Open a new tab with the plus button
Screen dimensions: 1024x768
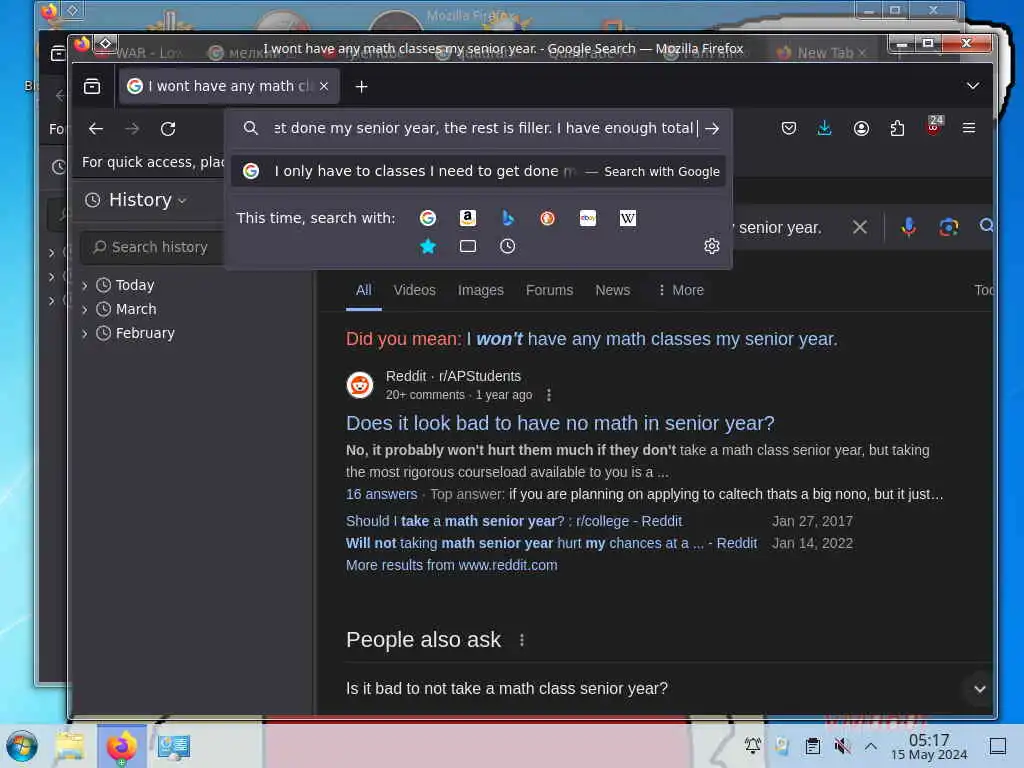click(361, 86)
